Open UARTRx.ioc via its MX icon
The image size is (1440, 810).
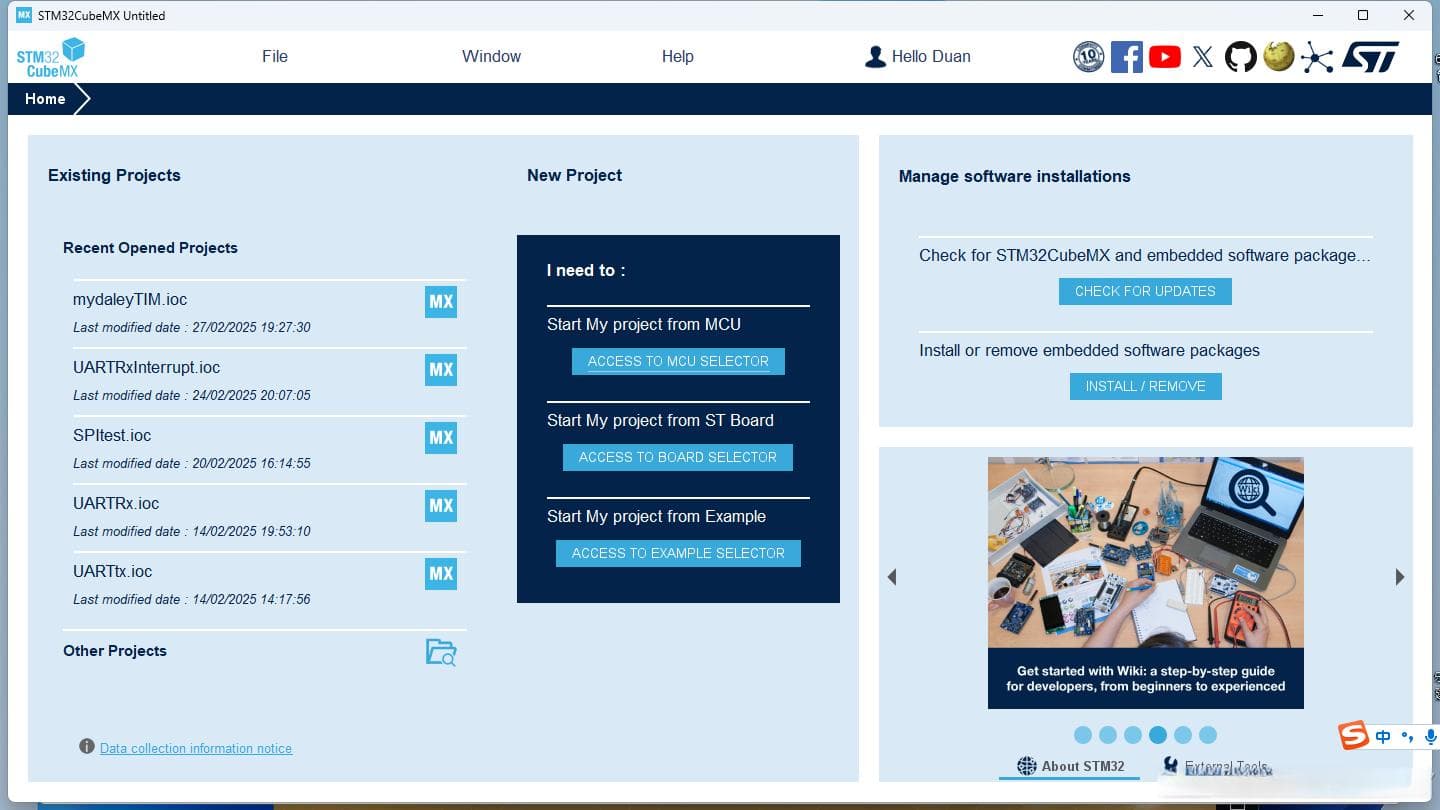[441, 505]
